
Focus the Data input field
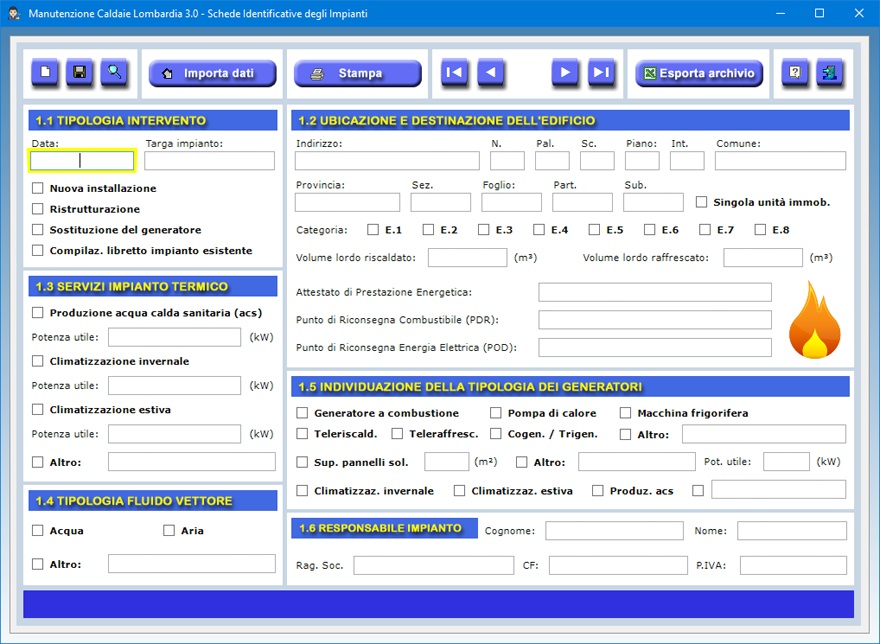82,161
